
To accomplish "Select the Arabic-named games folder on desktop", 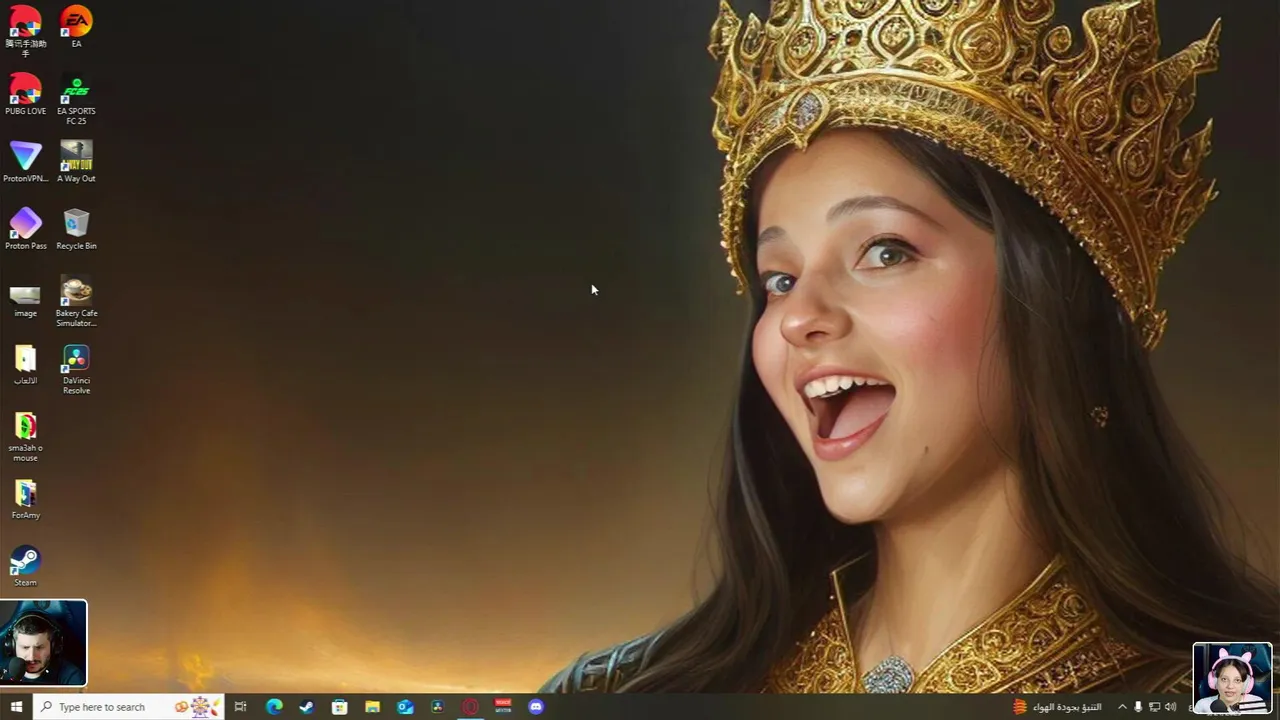I will 25,365.
